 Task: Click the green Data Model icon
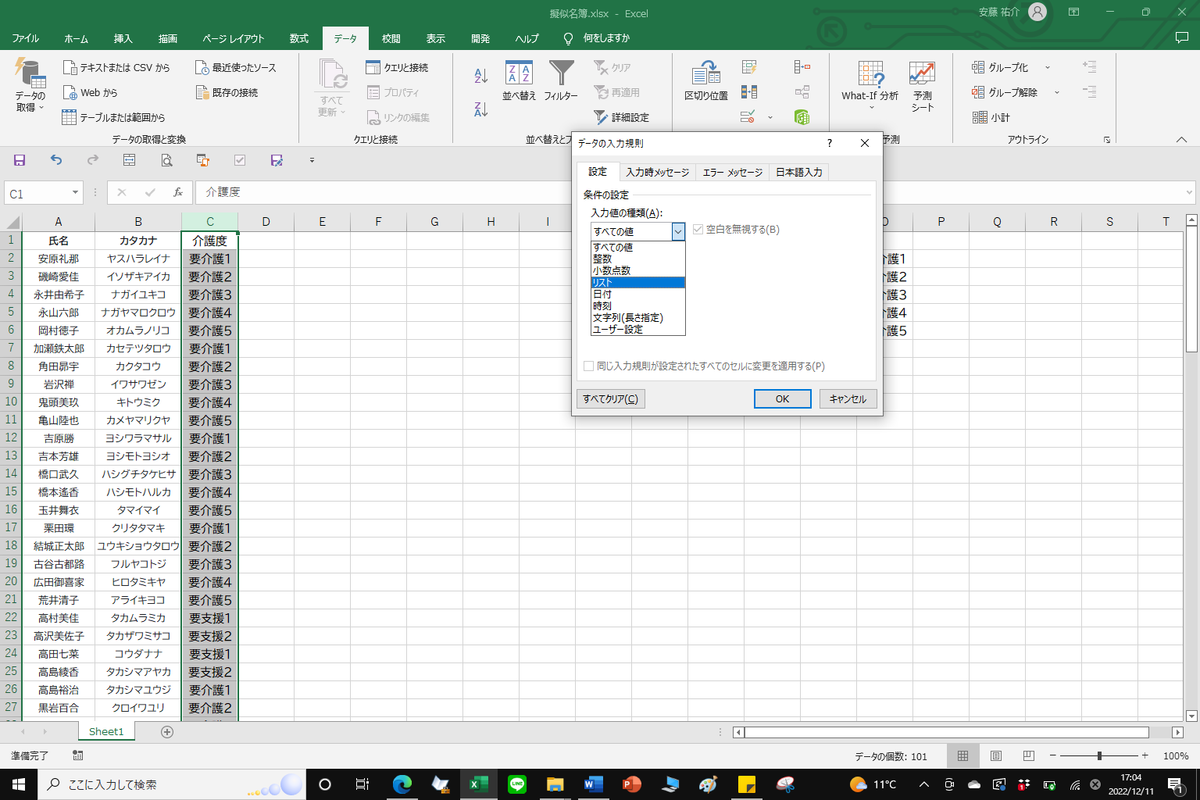(x=801, y=117)
